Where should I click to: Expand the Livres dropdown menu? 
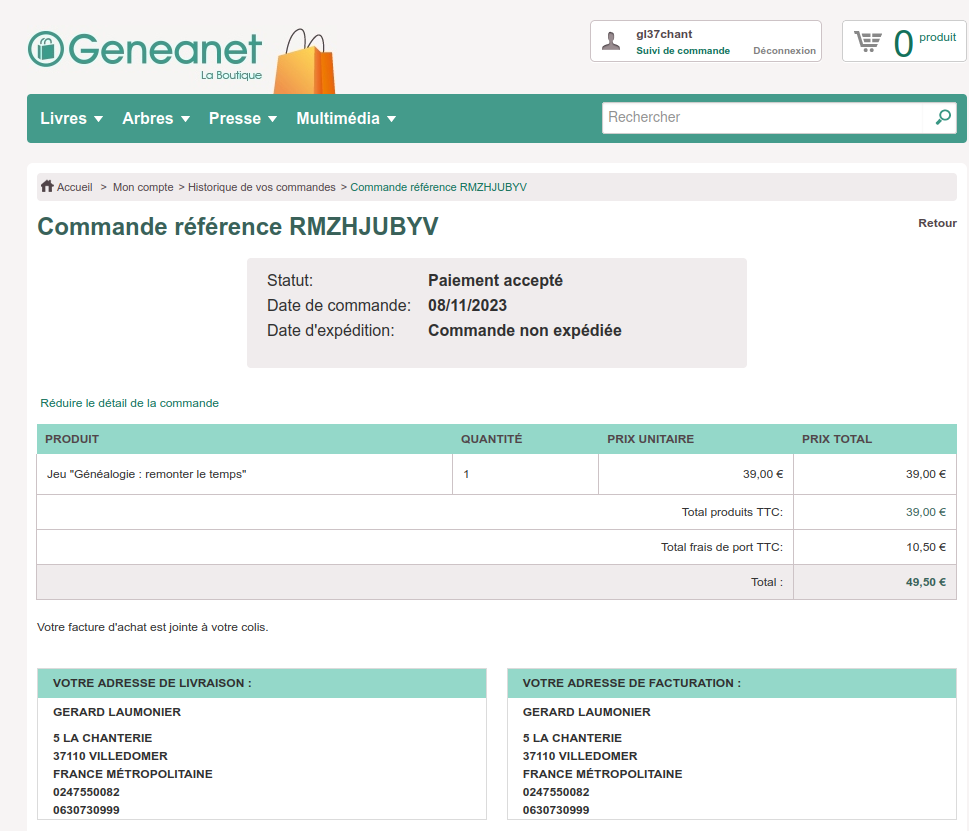(71, 119)
